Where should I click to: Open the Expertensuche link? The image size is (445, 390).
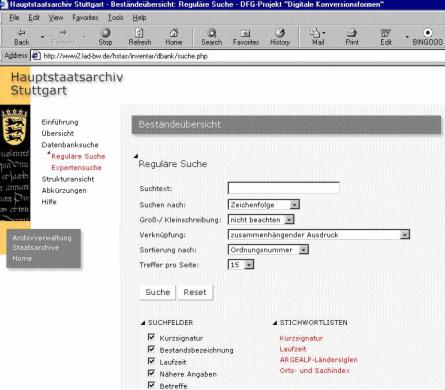(76, 168)
